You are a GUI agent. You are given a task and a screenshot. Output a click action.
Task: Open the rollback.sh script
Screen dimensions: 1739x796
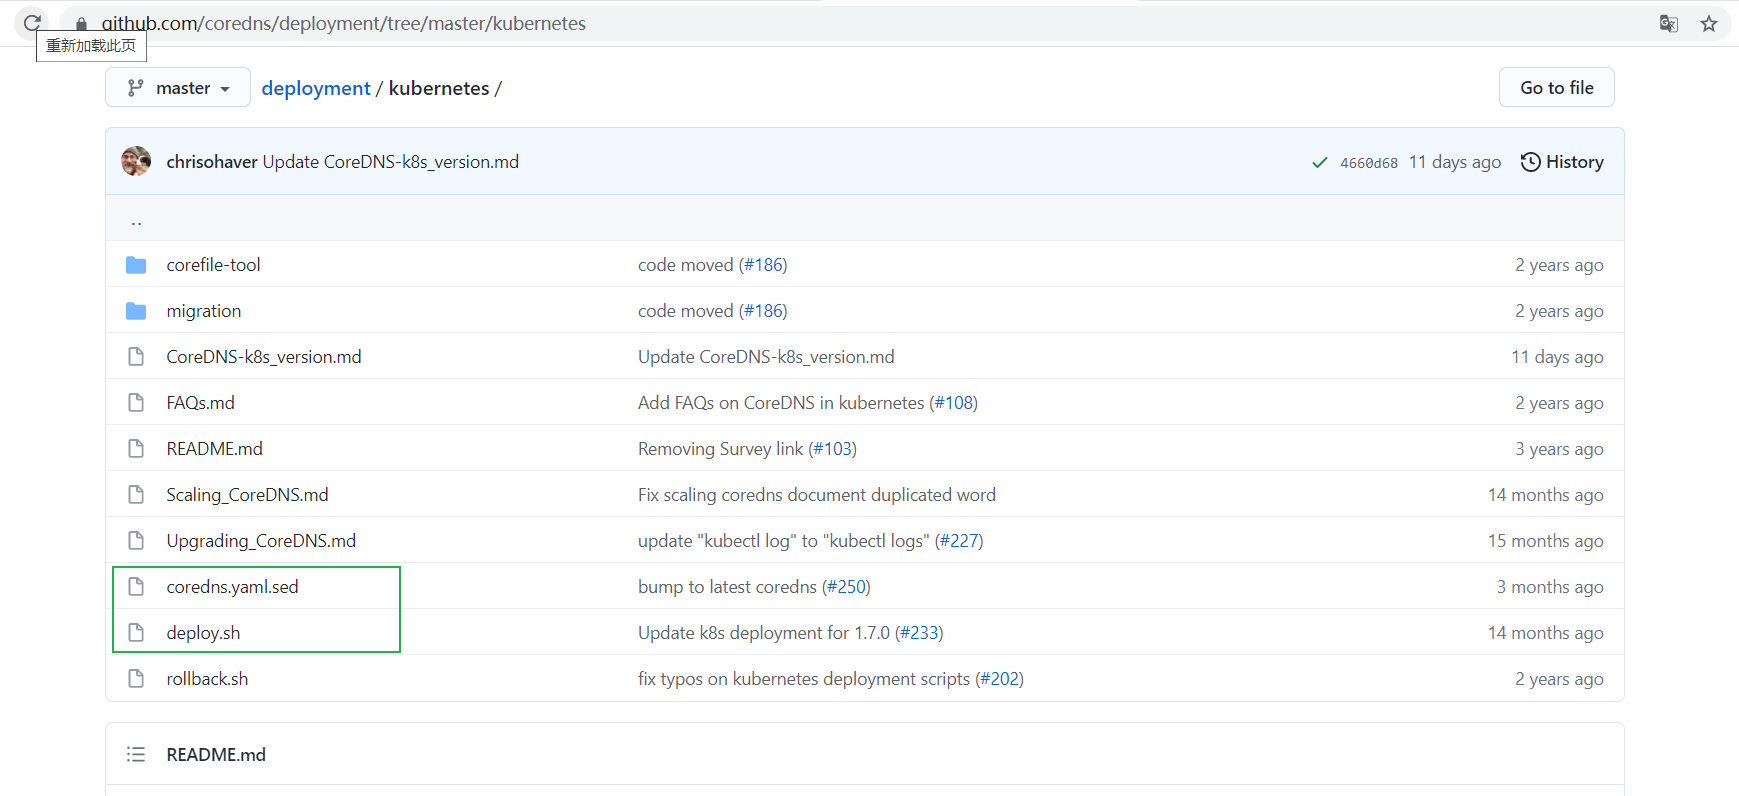[x=207, y=679]
